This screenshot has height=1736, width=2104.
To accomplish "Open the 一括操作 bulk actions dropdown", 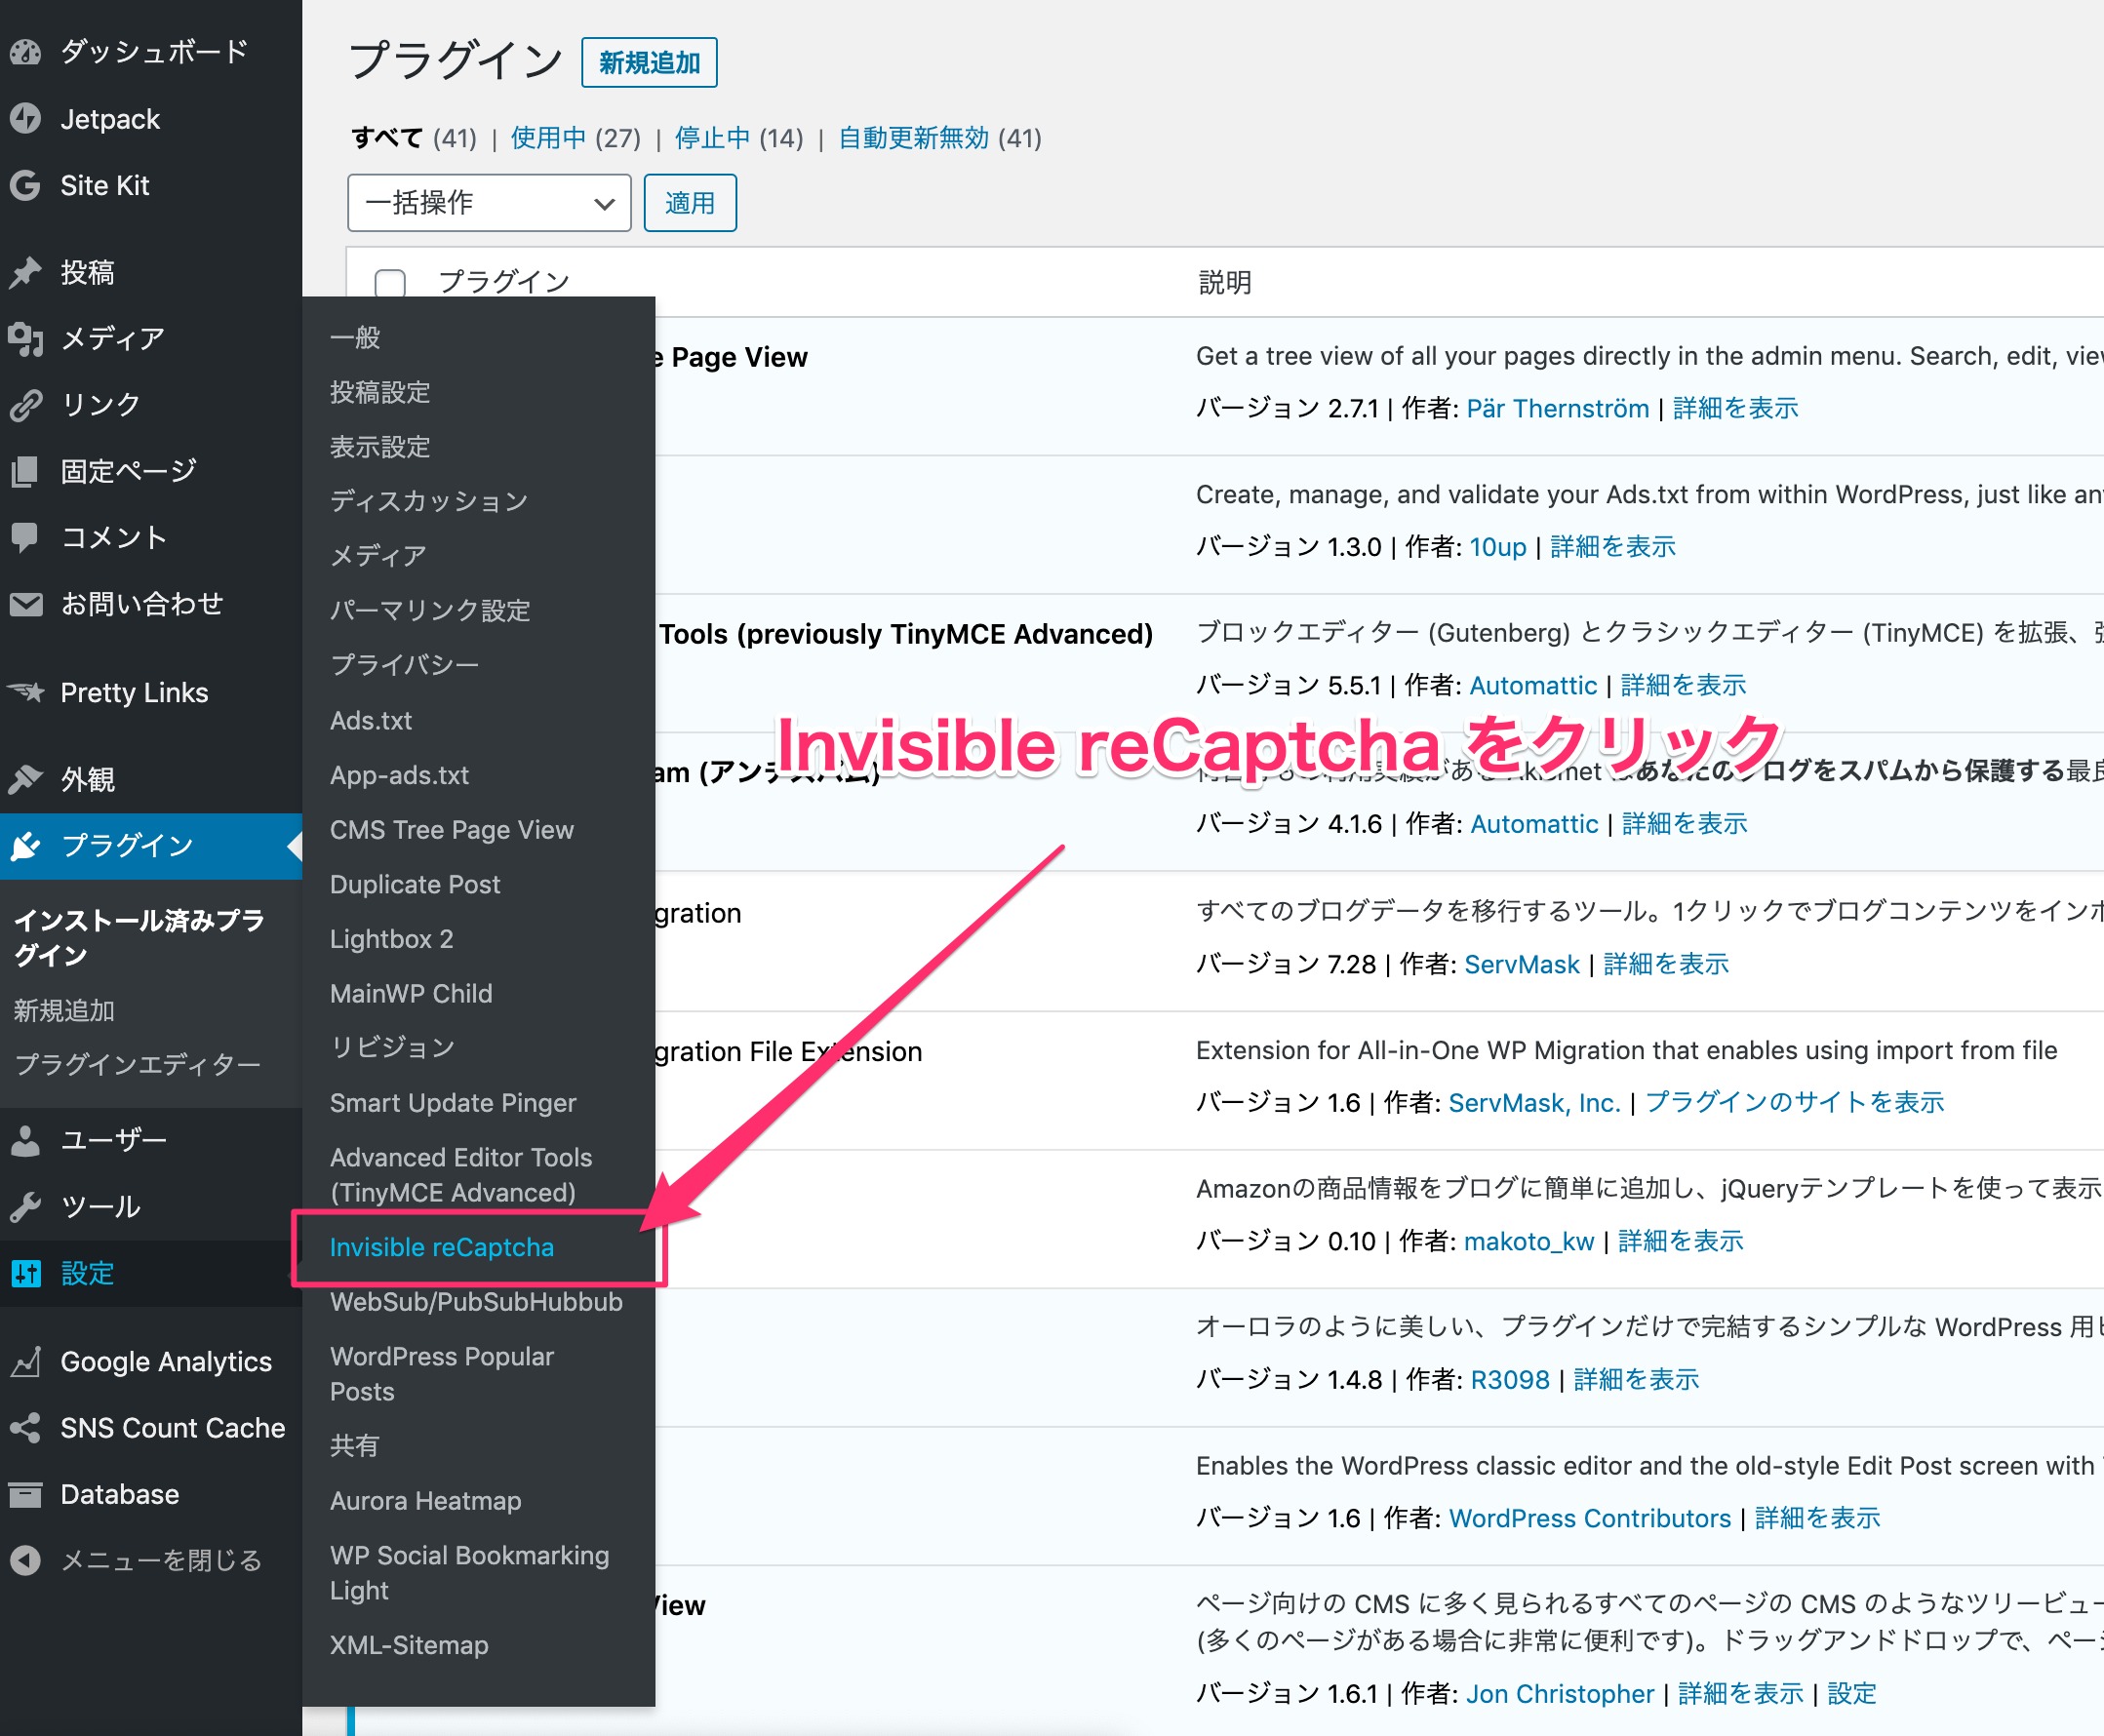I will click(489, 203).
